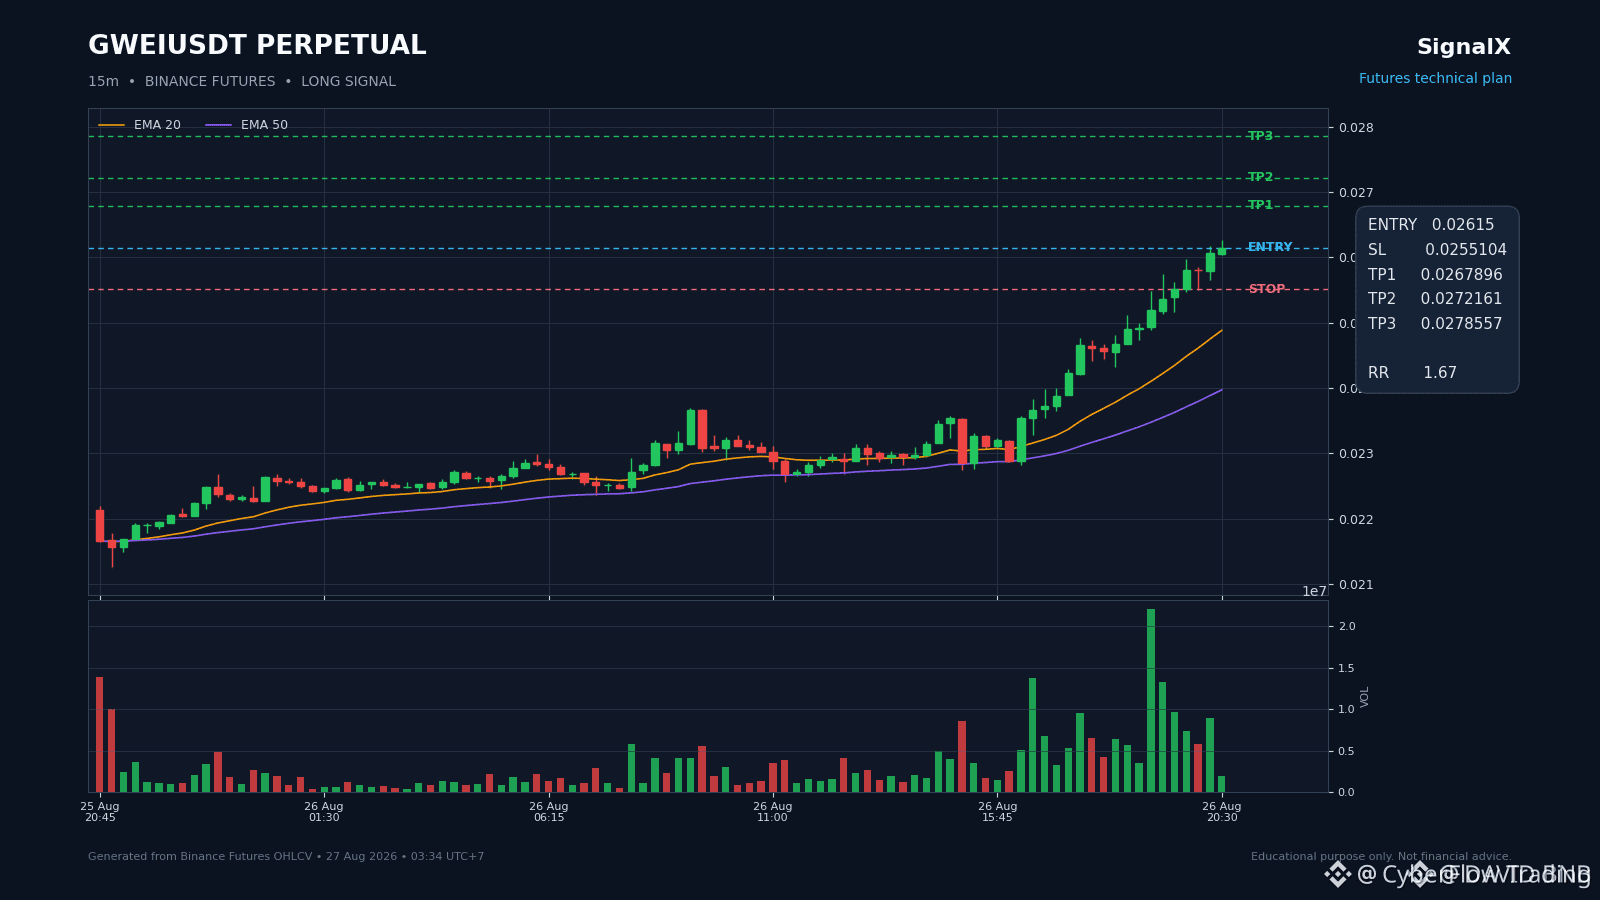1600x900 pixels.
Task: Click the 26 Aug 01:30 time label
Action: pos(324,812)
